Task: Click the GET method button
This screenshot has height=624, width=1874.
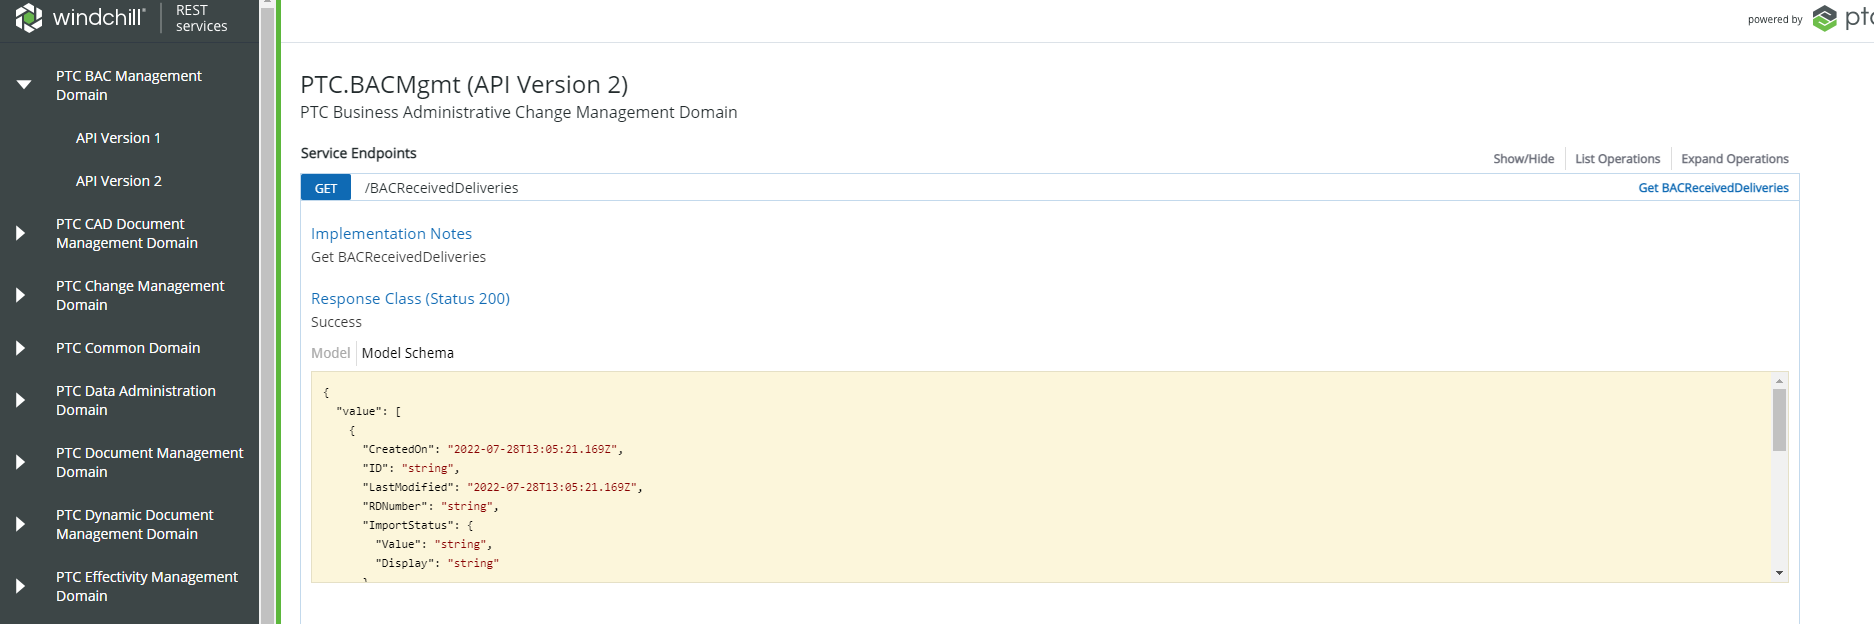Action: [x=326, y=188]
